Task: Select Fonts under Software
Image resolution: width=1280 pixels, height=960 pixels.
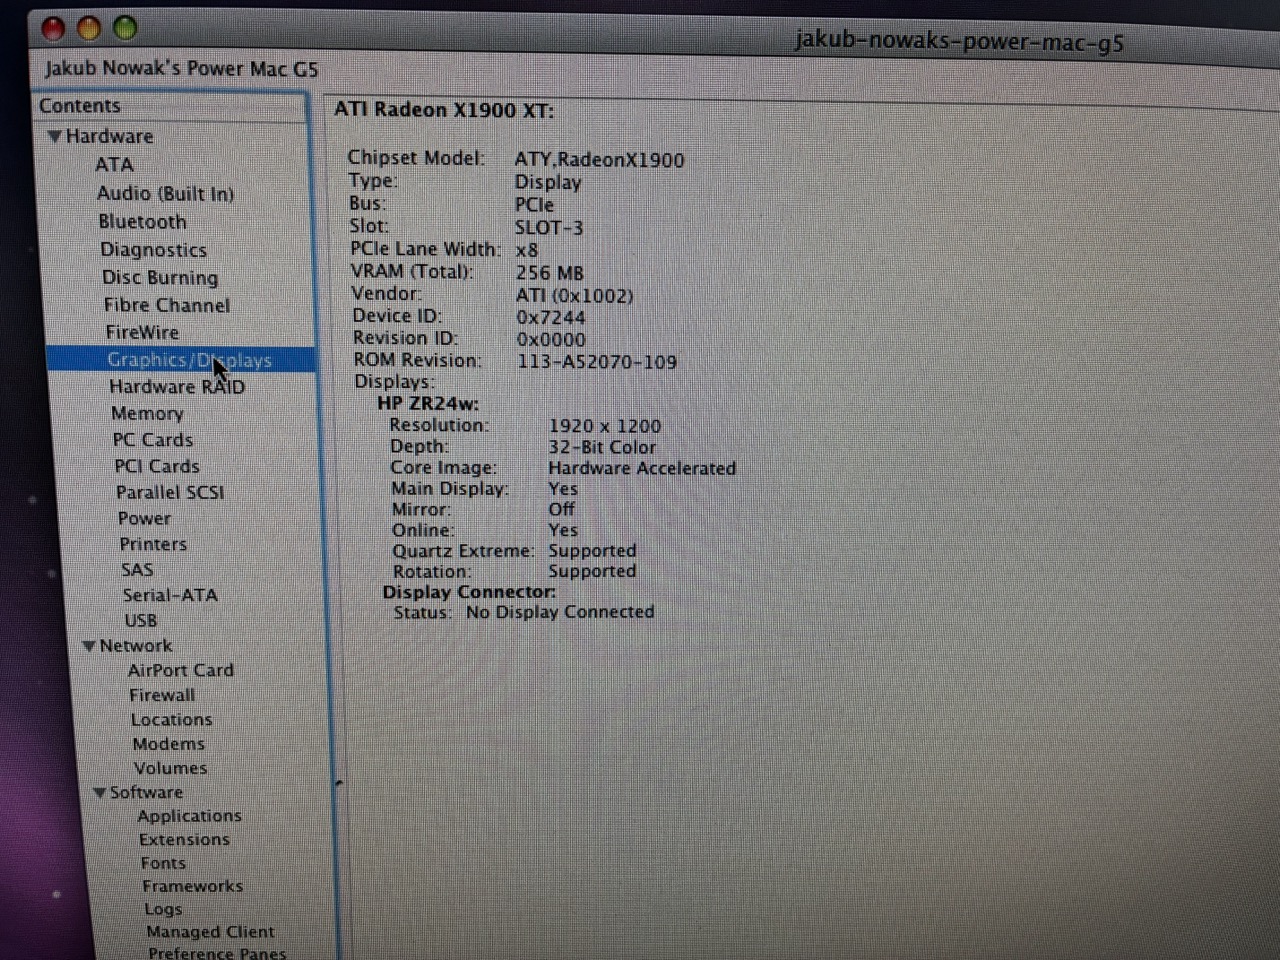Action: pos(163,864)
